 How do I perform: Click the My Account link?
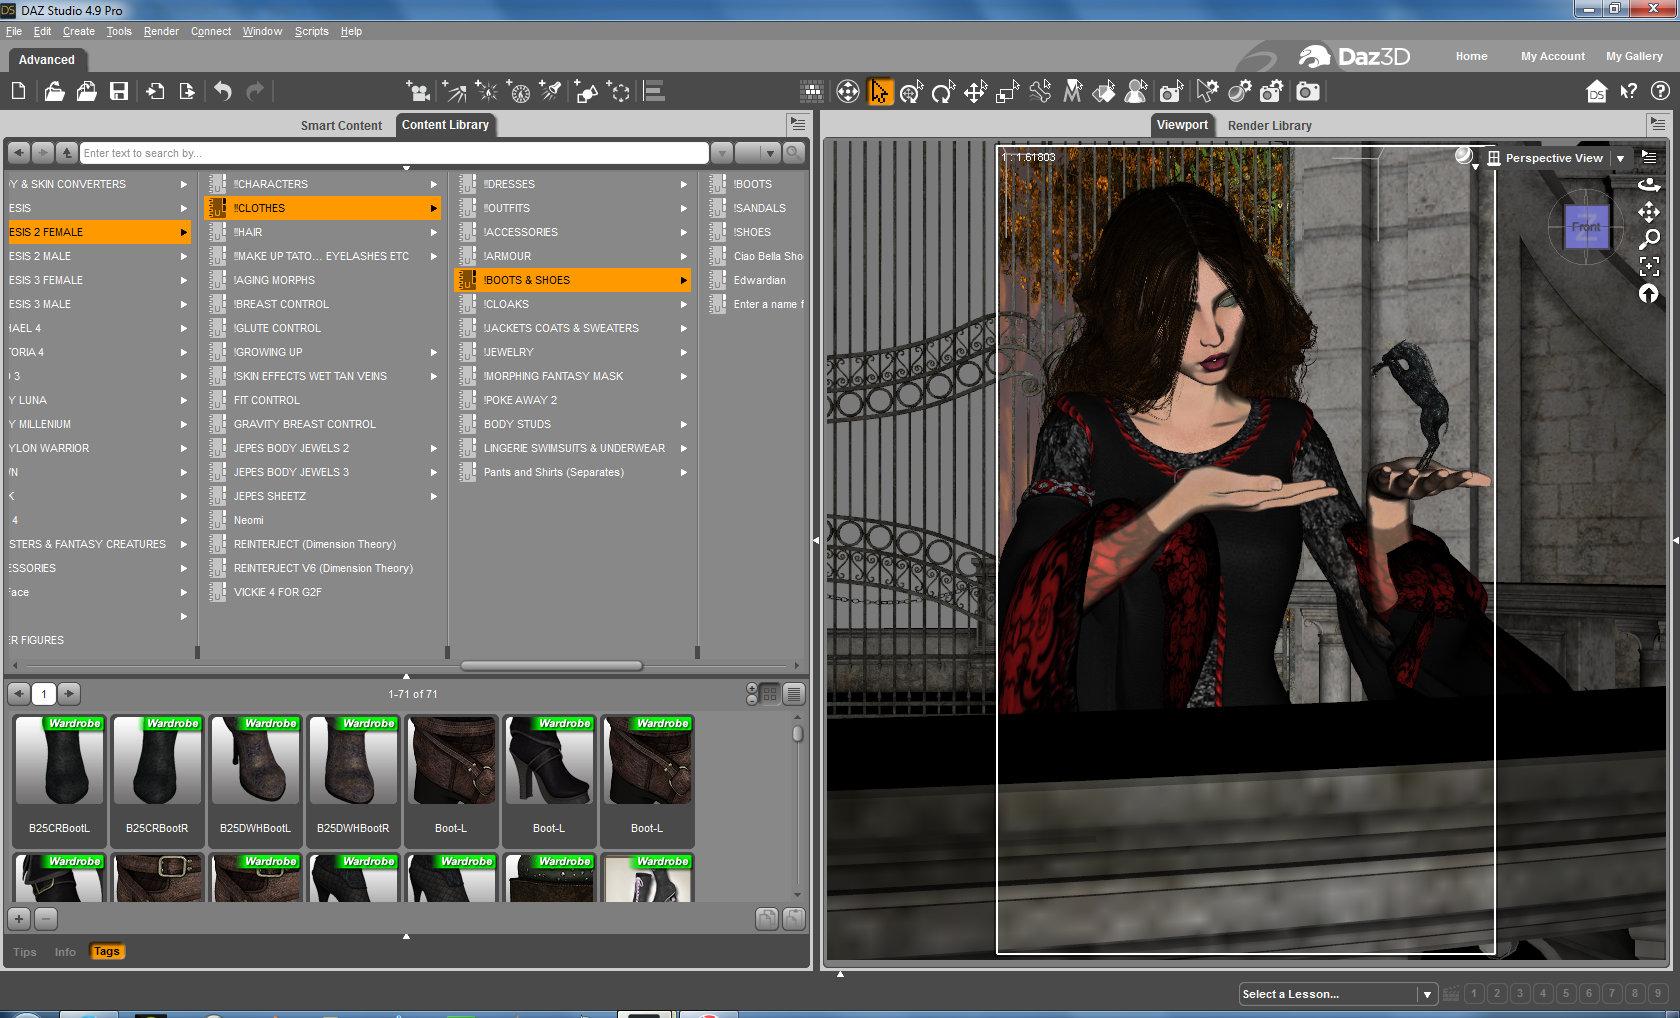(1552, 56)
